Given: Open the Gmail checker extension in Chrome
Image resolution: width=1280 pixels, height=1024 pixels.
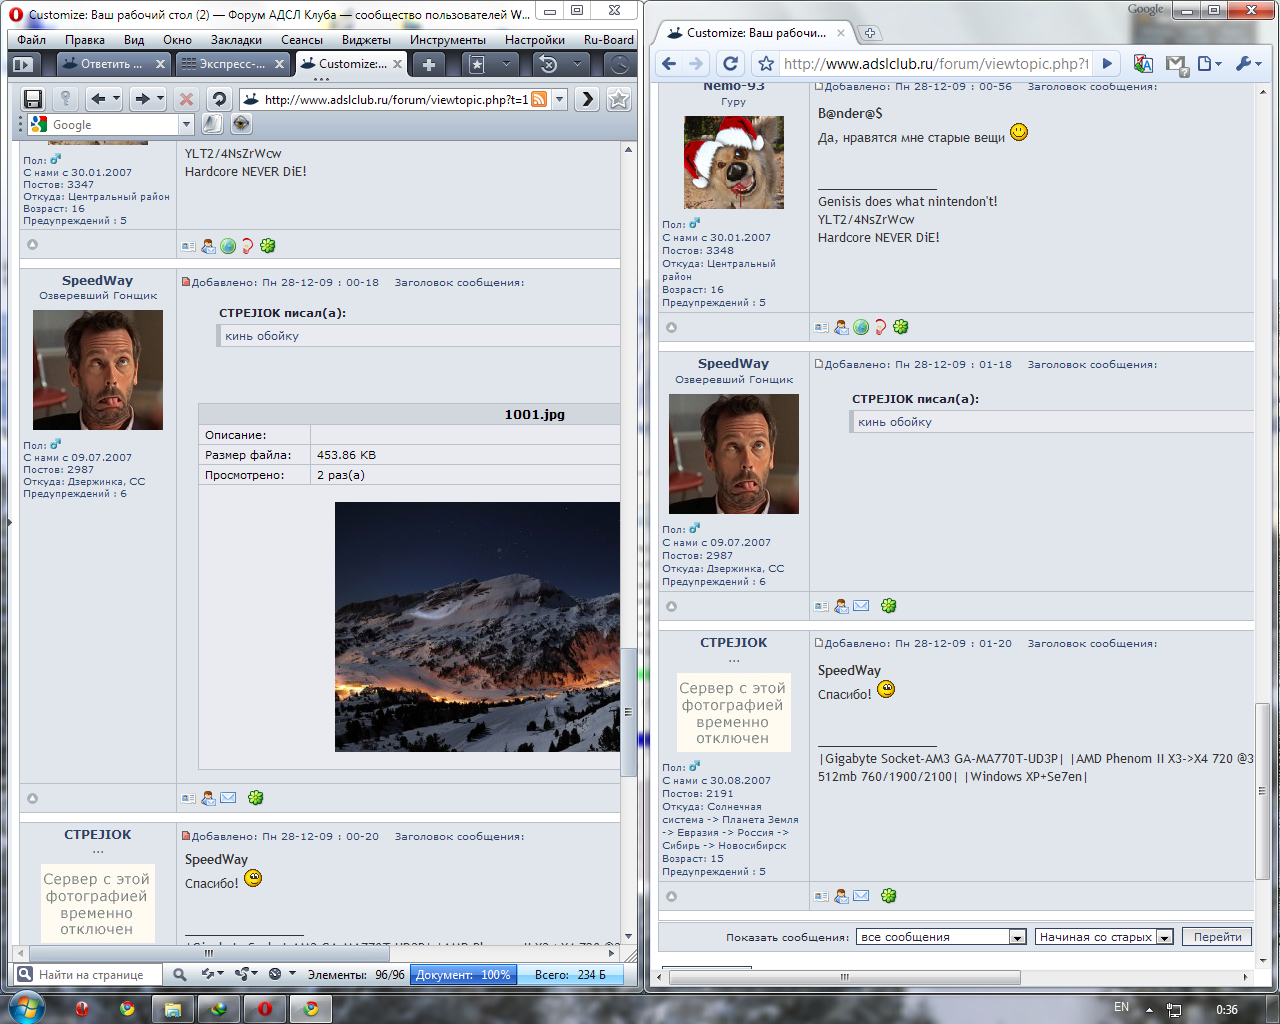Looking at the screenshot, I should pos(1176,65).
